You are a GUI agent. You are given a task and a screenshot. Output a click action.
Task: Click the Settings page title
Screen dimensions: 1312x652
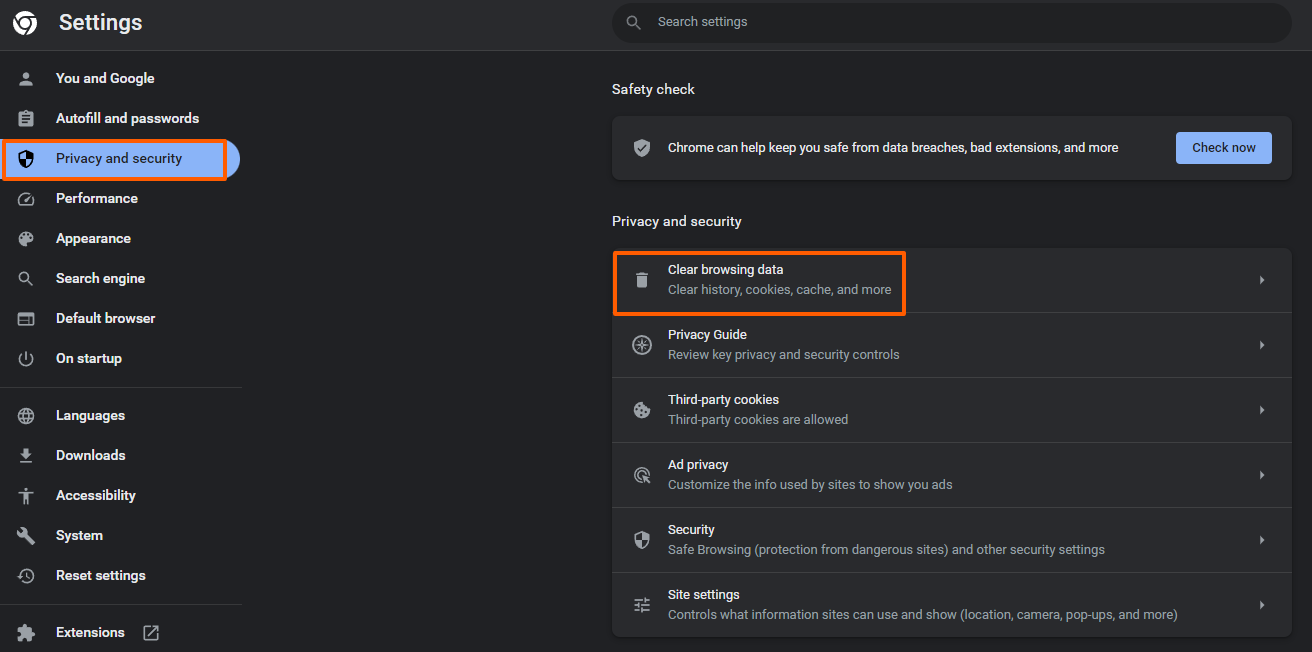point(100,22)
